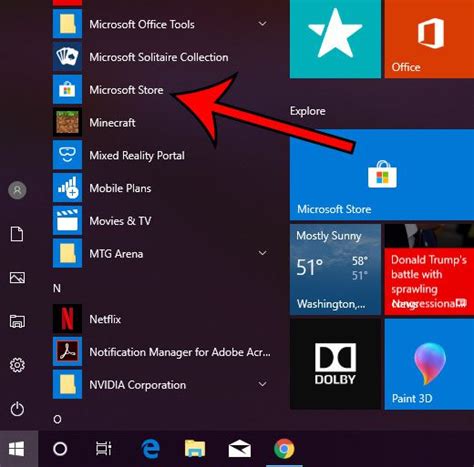
Task: Launch the Dolby tile
Action: [x=335, y=364]
